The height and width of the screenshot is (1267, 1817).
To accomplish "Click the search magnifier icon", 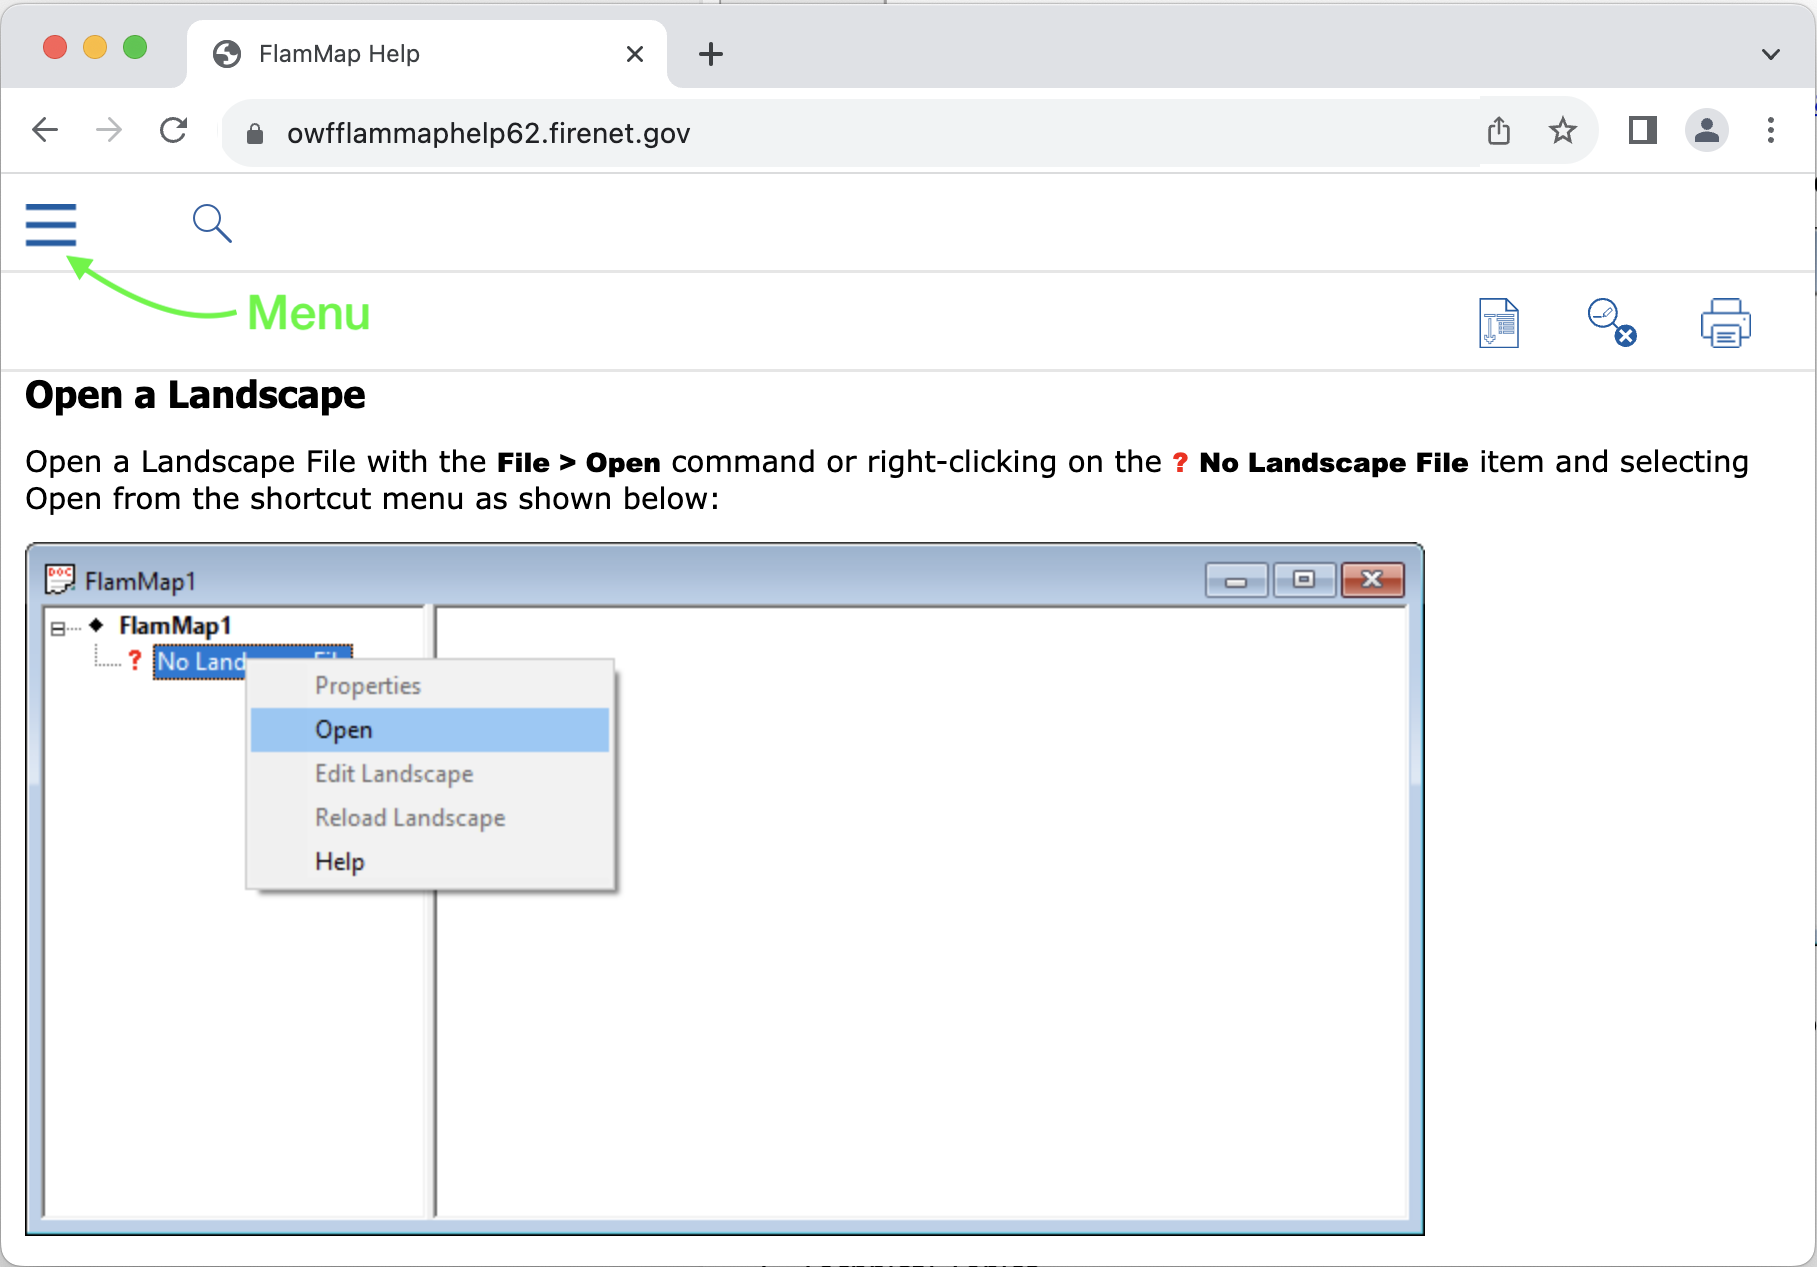I will click(x=212, y=223).
